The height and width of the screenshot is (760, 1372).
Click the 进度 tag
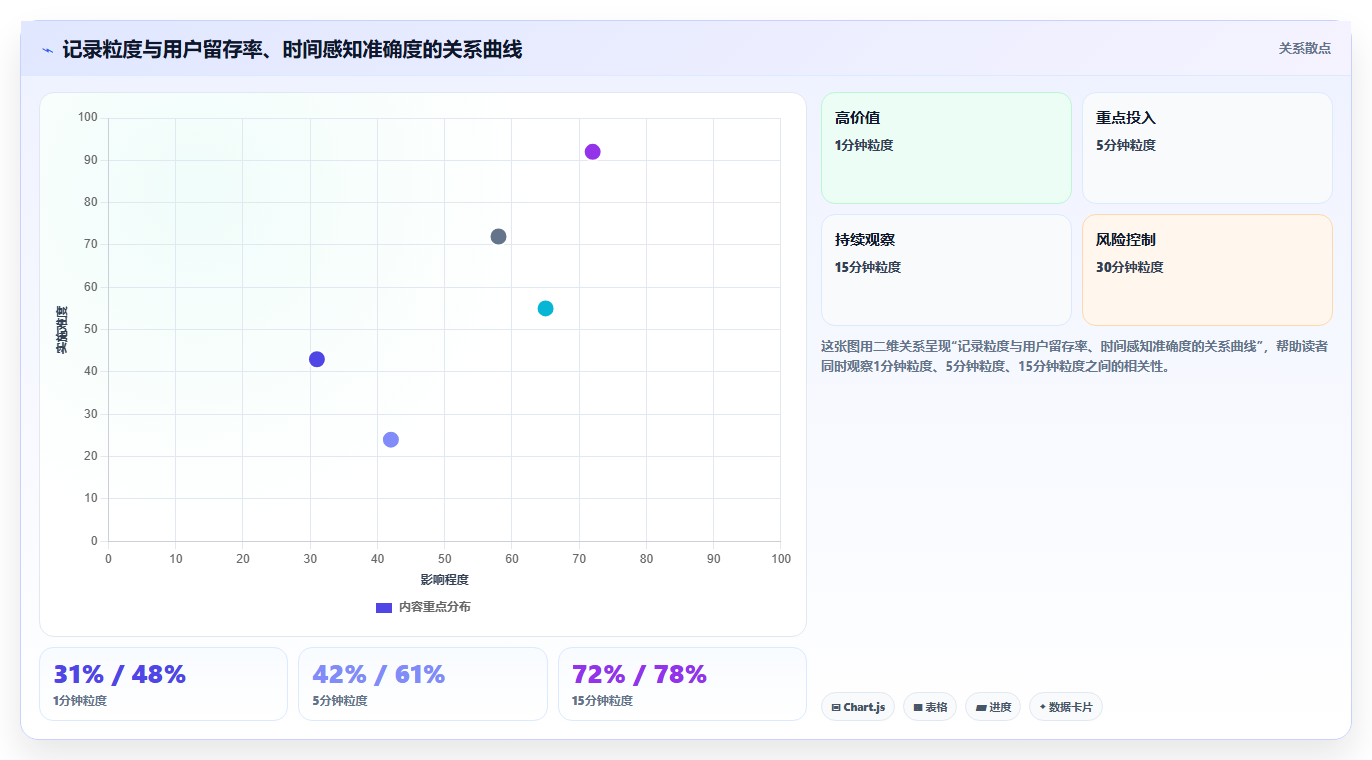coord(993,707)
